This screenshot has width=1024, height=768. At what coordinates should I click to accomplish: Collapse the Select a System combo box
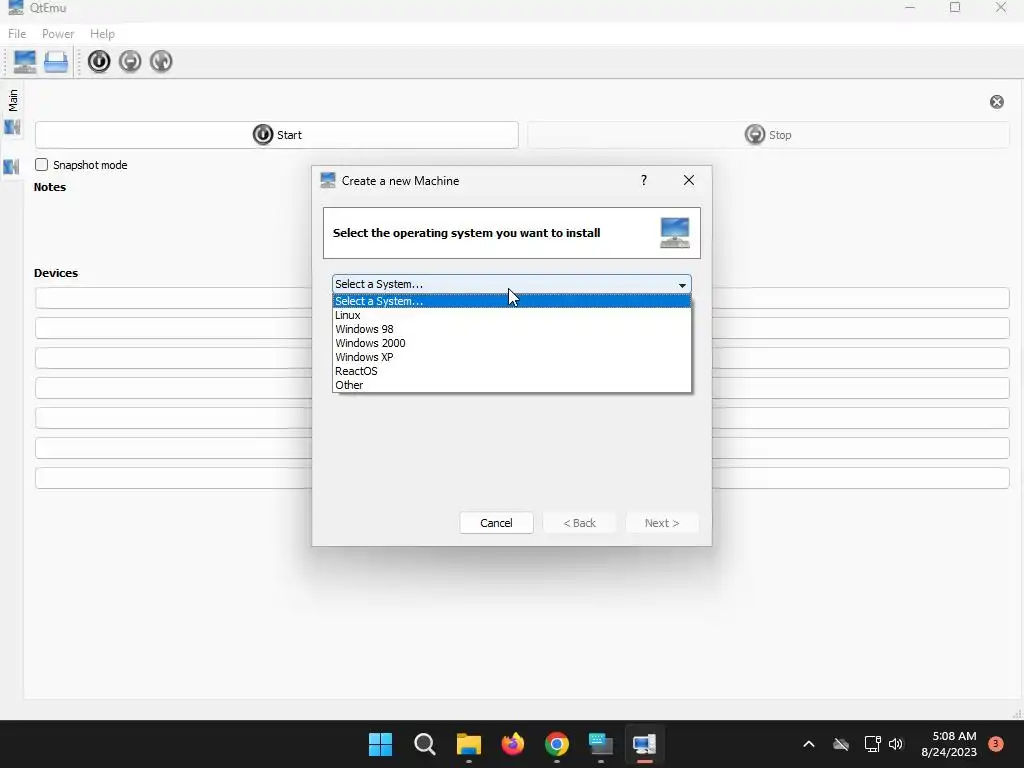coord(511,284)
